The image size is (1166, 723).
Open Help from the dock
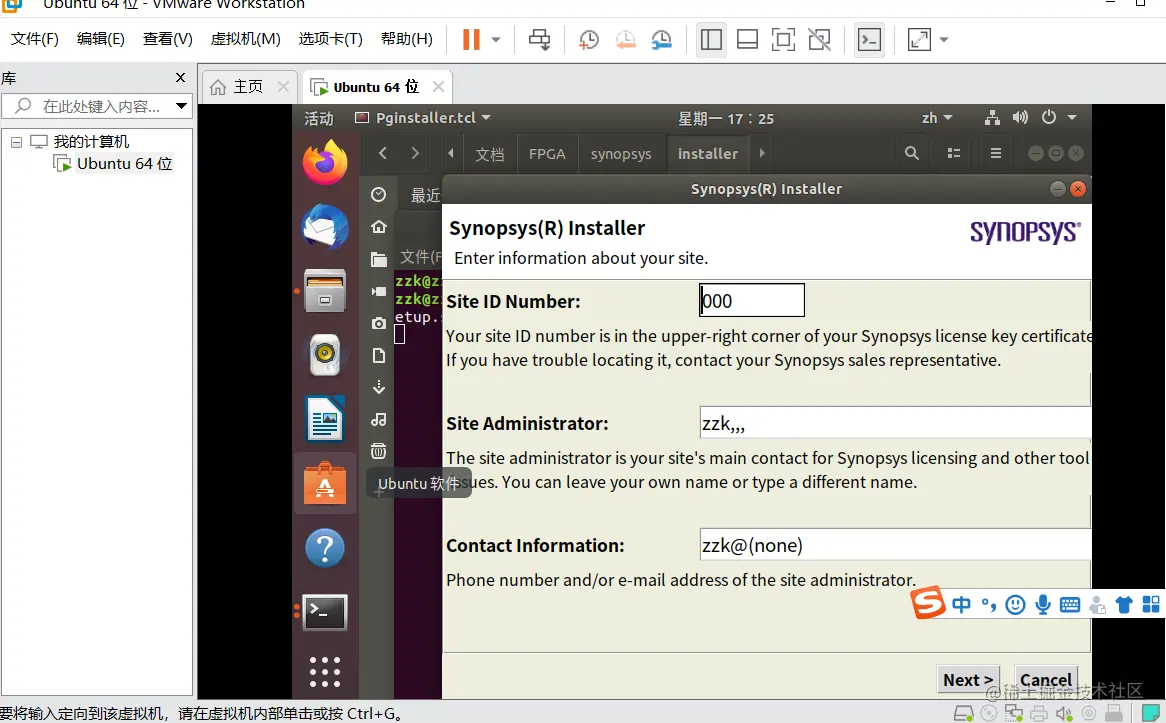click(x=325, y=548)
